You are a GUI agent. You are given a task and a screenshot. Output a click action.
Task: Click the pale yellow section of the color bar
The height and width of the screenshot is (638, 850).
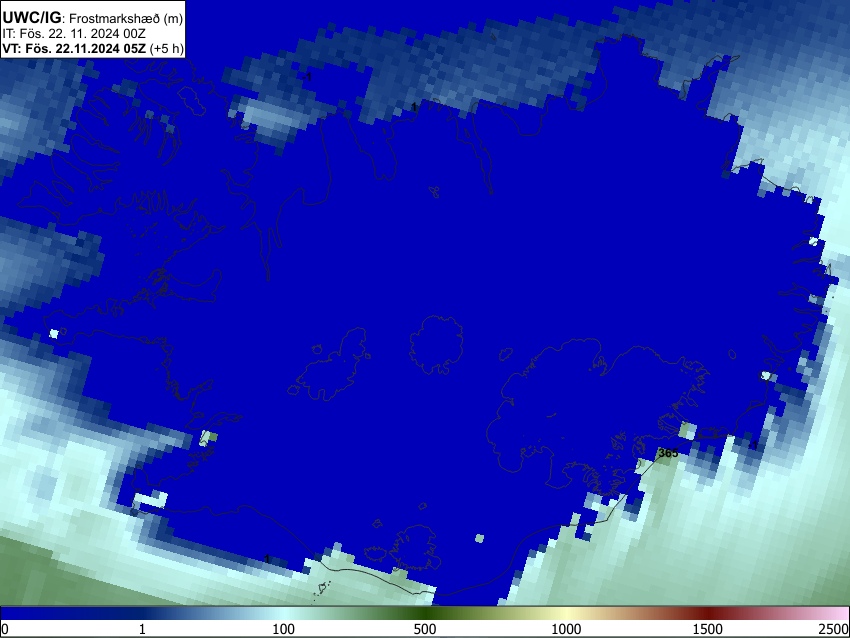tap(566, 614)
